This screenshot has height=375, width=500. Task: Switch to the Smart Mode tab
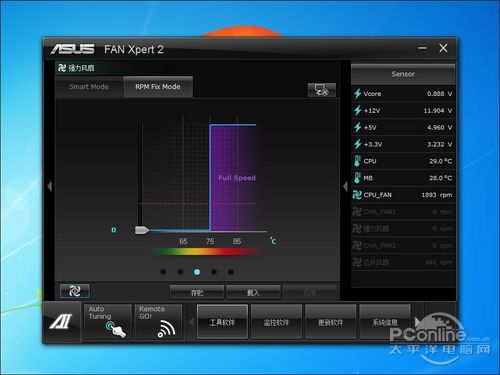point(89,87)
